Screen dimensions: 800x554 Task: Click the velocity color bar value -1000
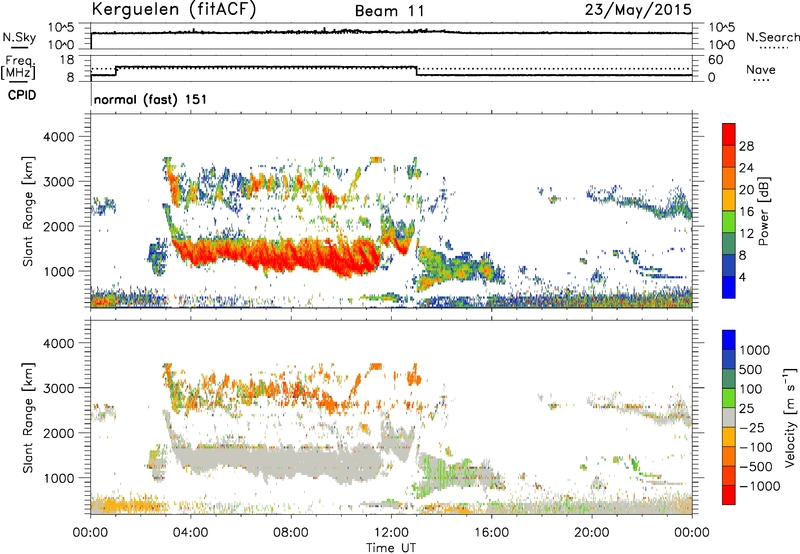coord(760,486)
